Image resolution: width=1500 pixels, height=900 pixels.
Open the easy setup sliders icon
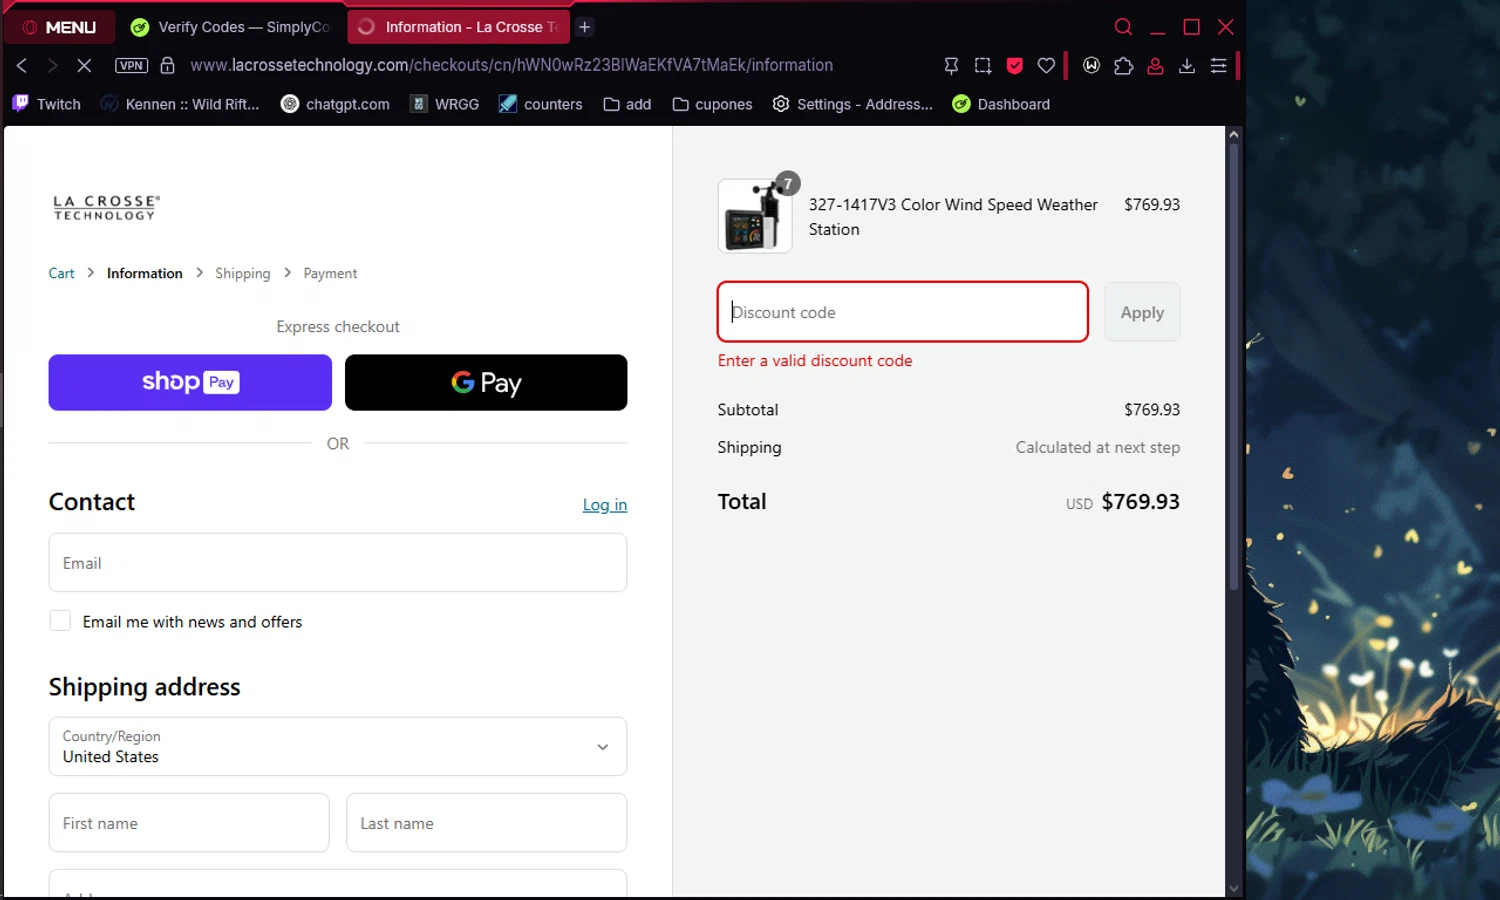click(1218, 65)
